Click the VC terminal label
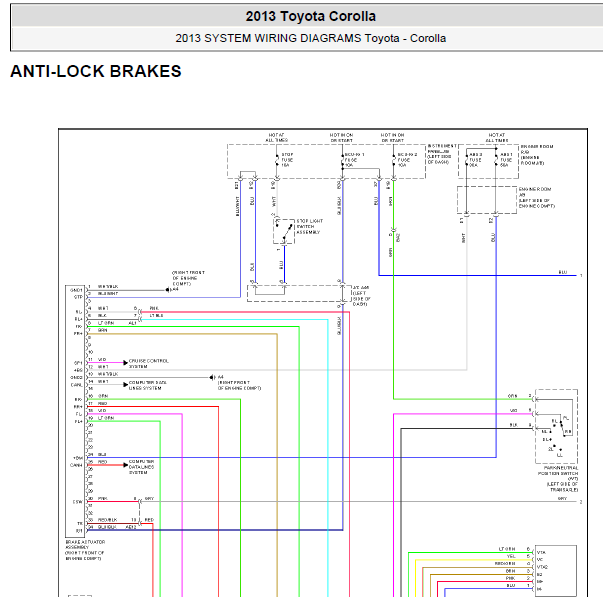The width and height of the screenshot is (603, 597). (540, 559)
